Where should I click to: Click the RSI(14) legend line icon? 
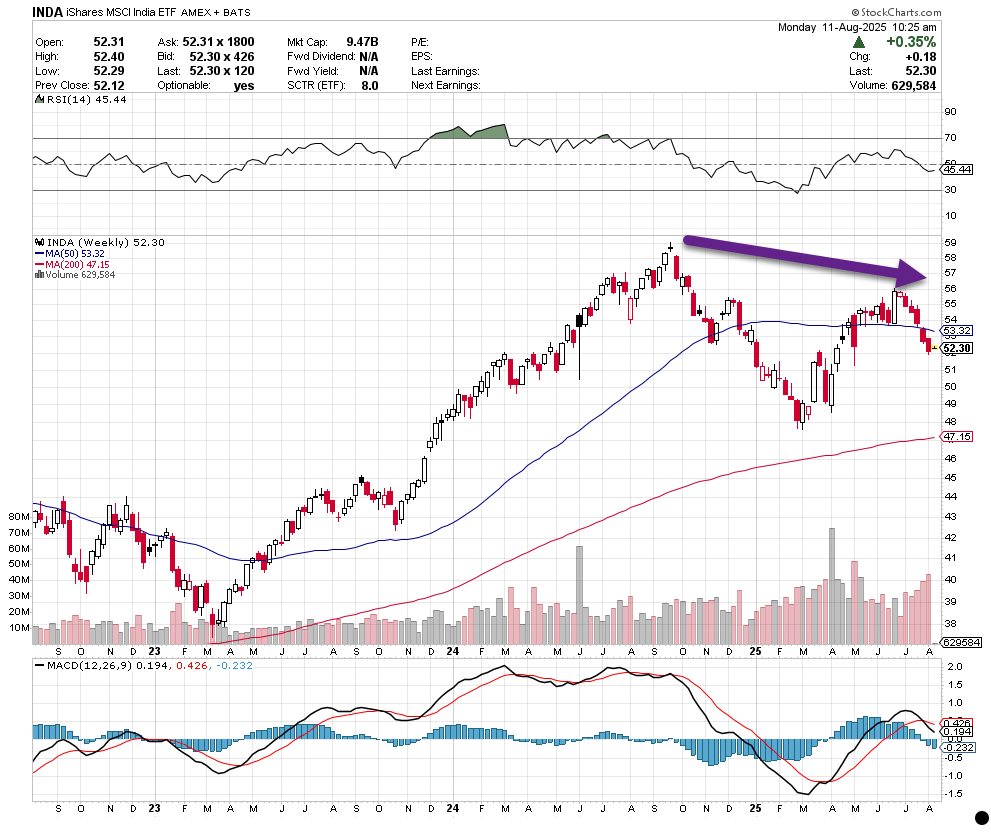[x=39, y=99]
